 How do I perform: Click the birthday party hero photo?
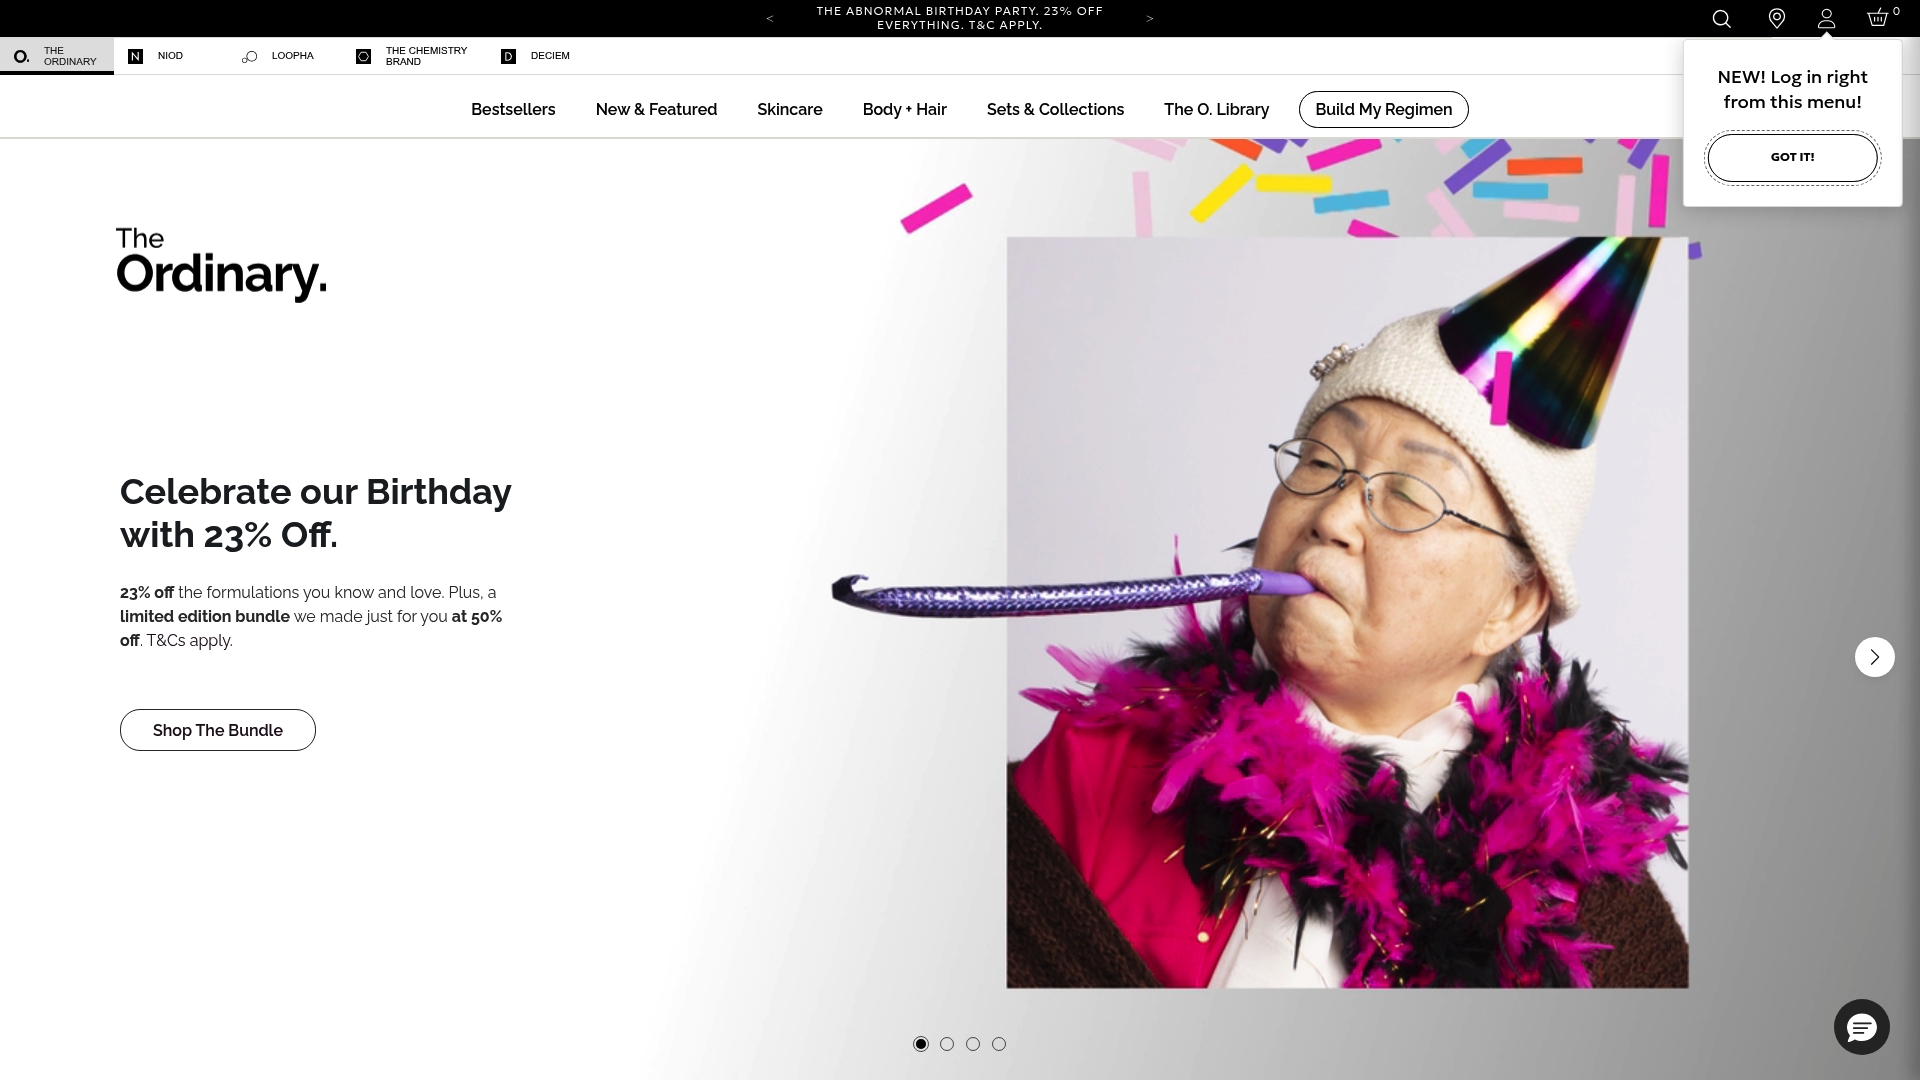[1347, 612]
